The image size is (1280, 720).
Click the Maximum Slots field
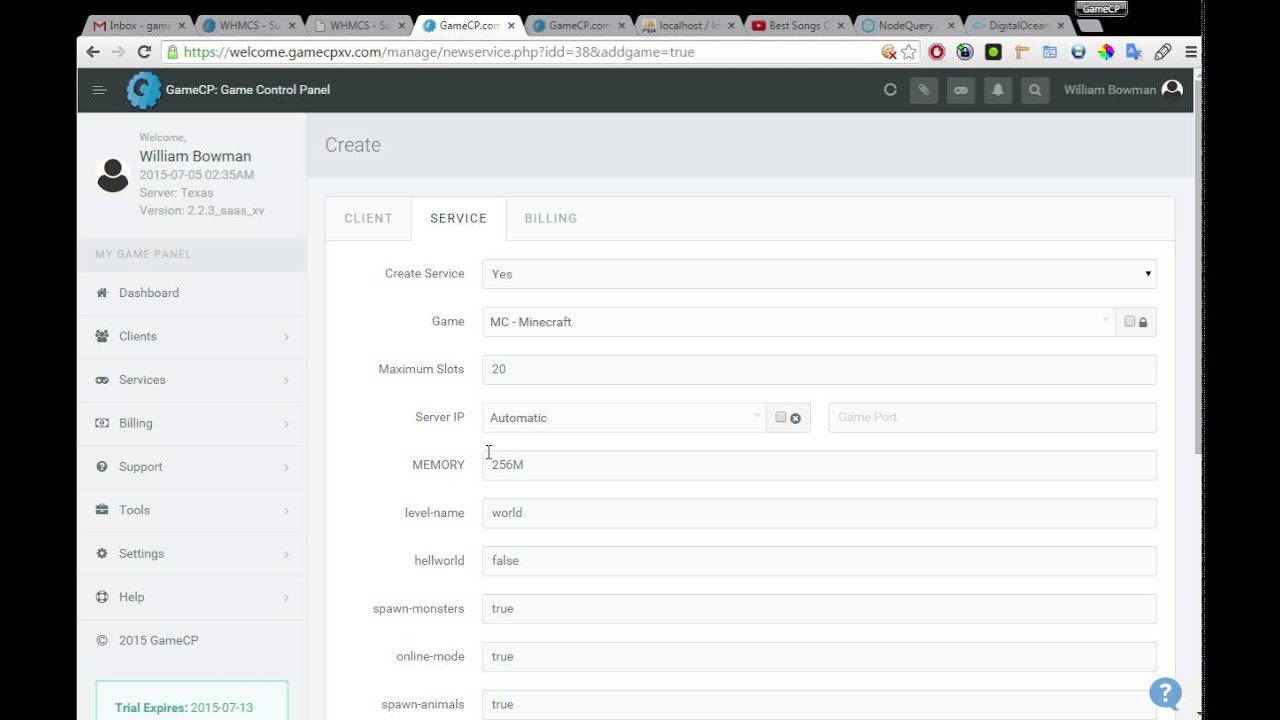click(x=819, y=370)
